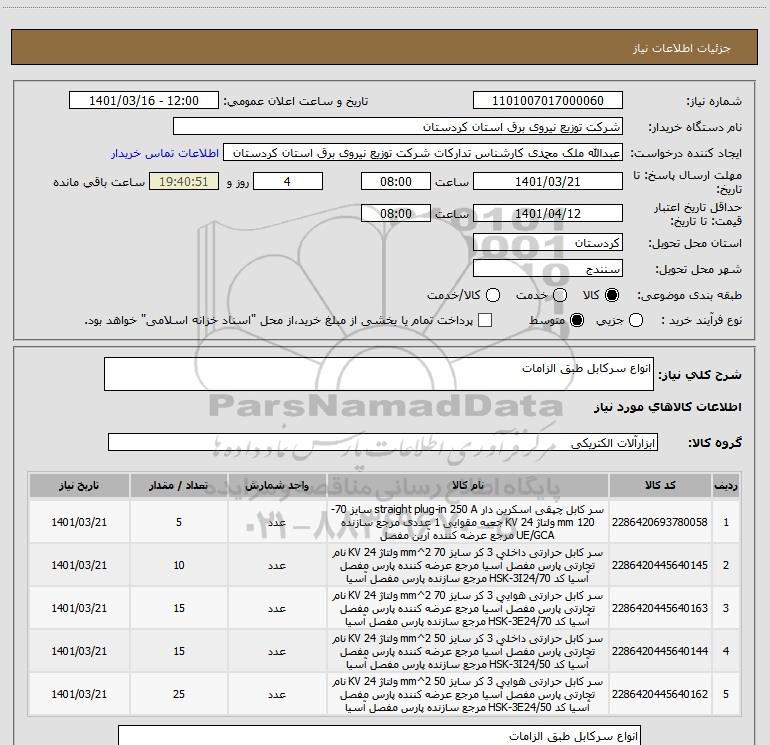Click the price validity time 08:00 field
Viewport: 770px width, 745px height.
[x=396, y=213]
